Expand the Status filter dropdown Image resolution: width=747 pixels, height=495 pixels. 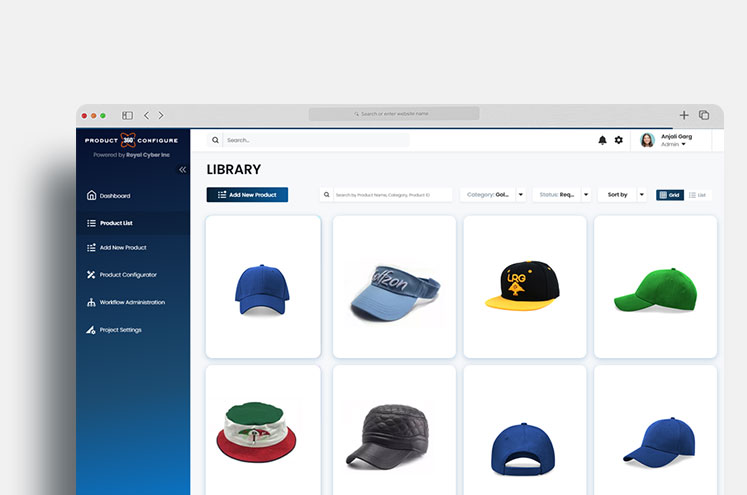tap(586, 195)
